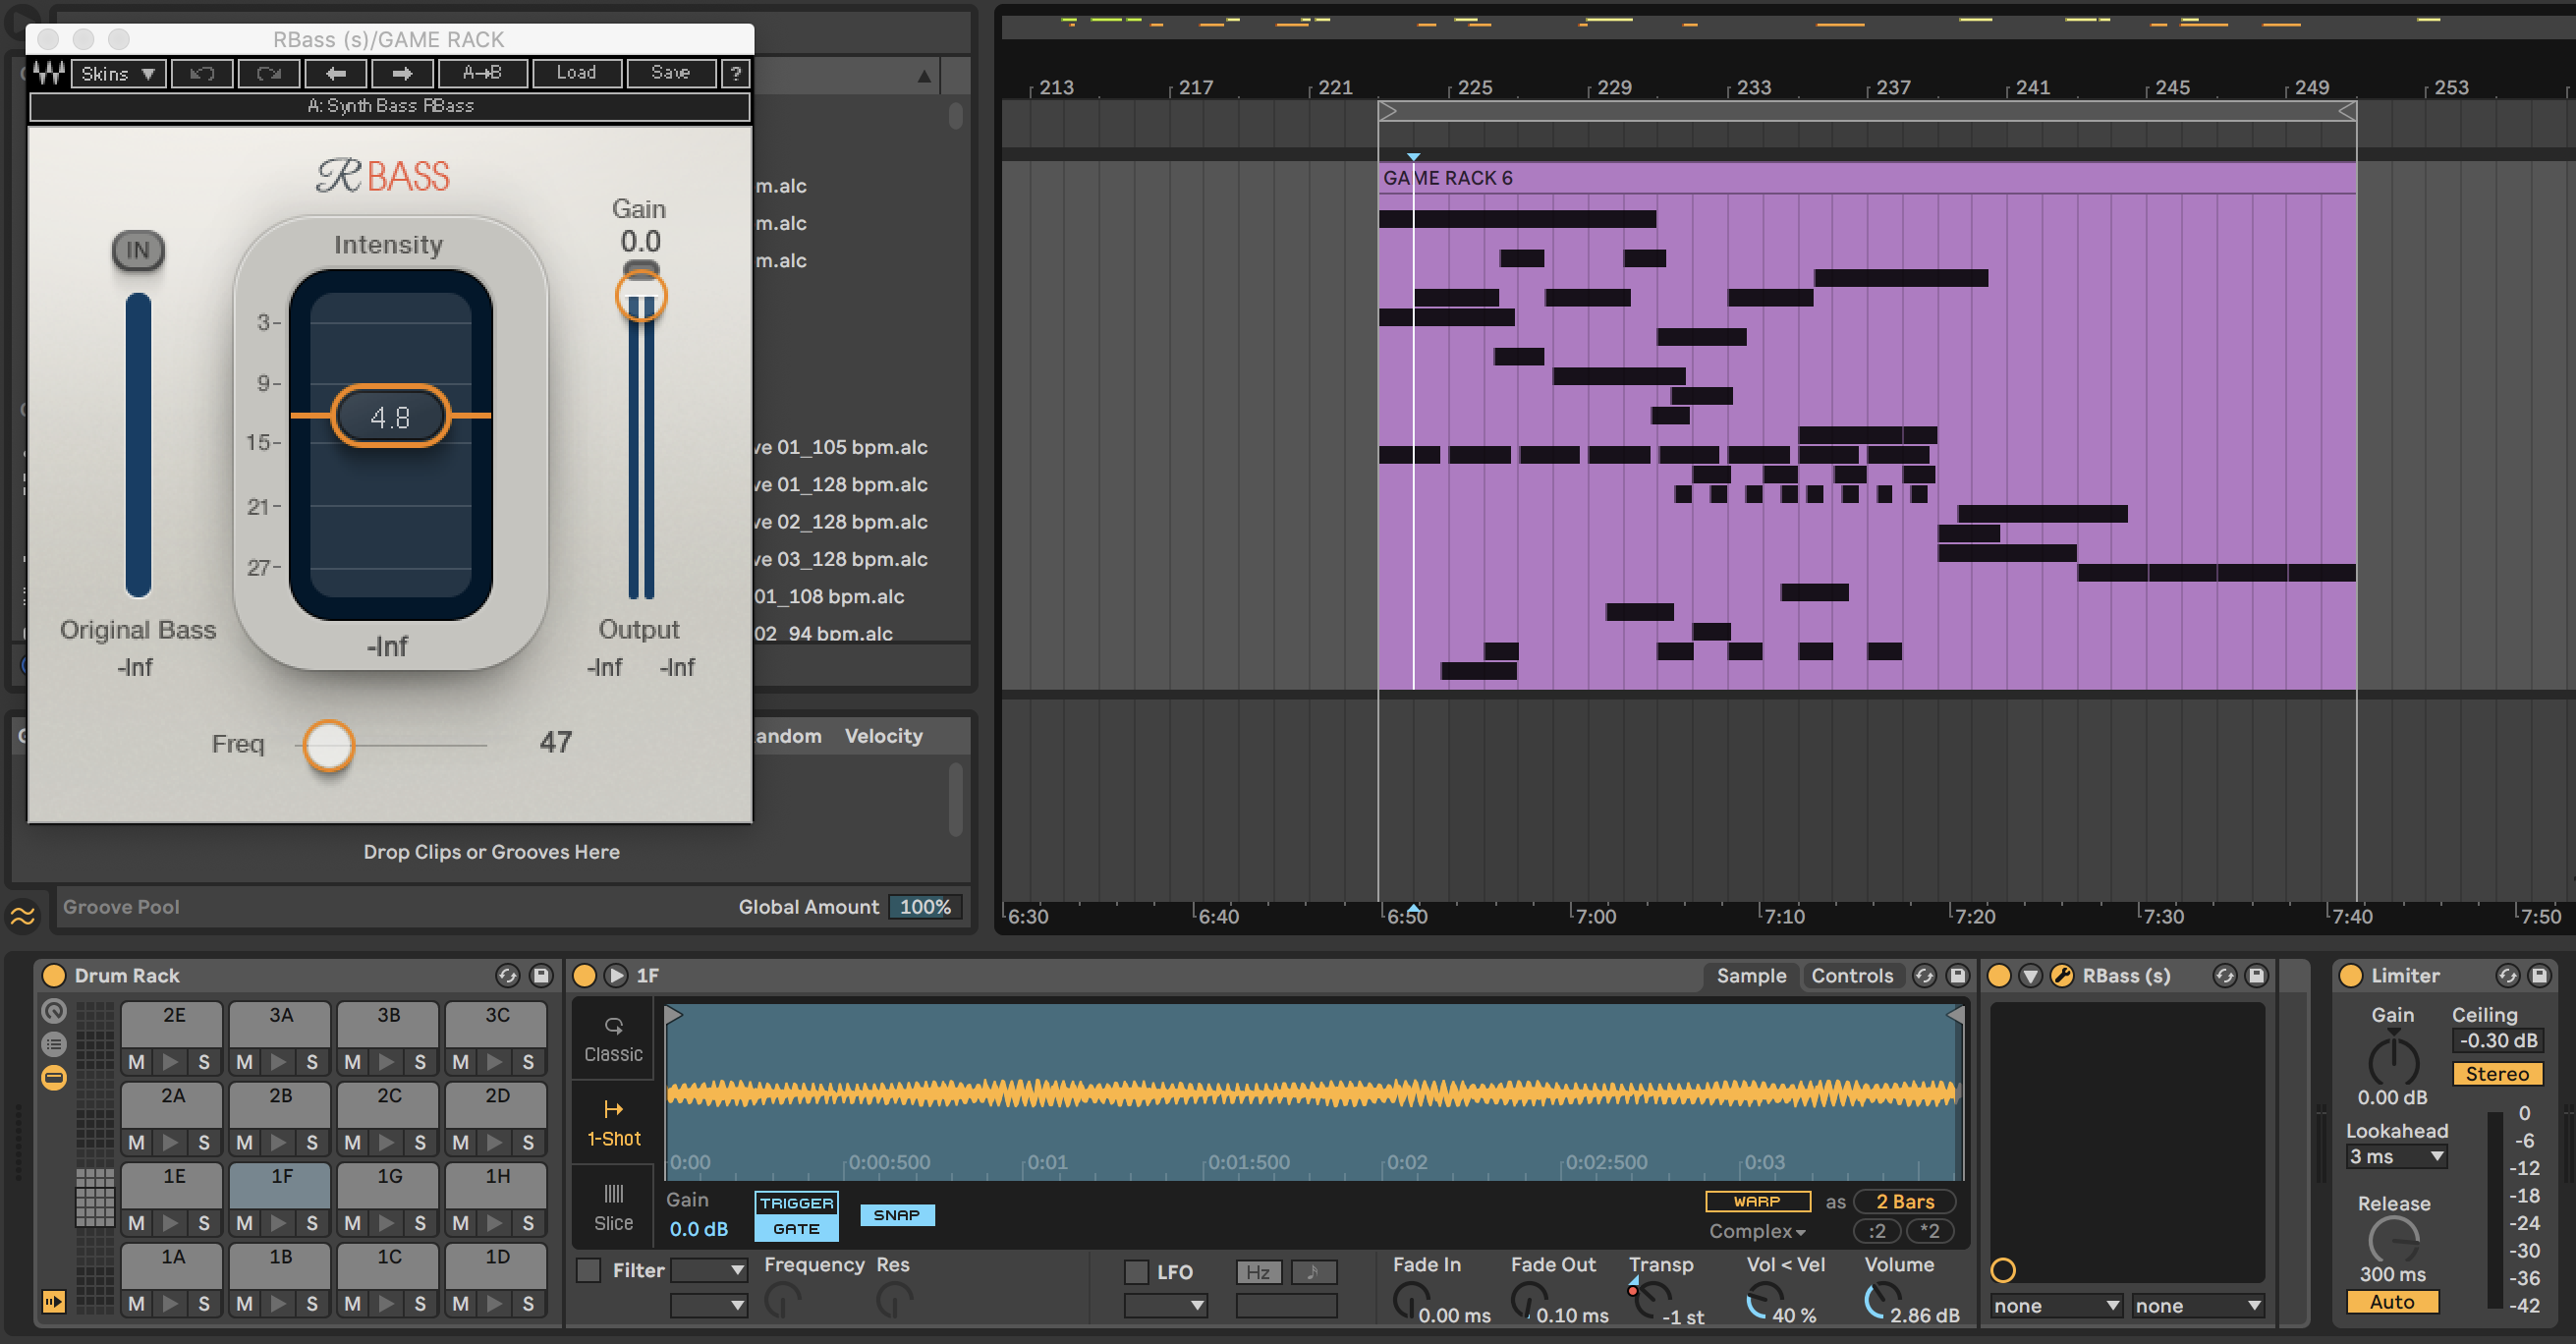Show the Drum Rack input/output section

click(x=53, y=1301)
